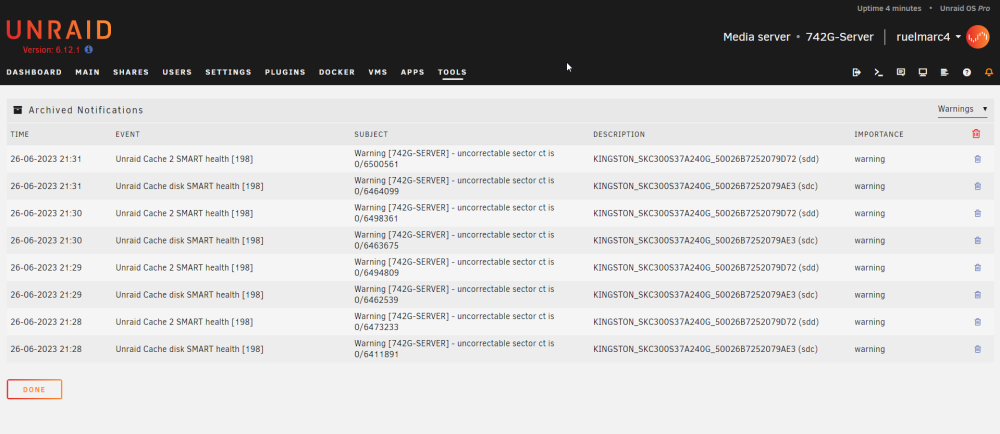This screenshot has height=434, width=1000.
Task: Click the subject ending 0/6473233
Action: tap(454, 321)
